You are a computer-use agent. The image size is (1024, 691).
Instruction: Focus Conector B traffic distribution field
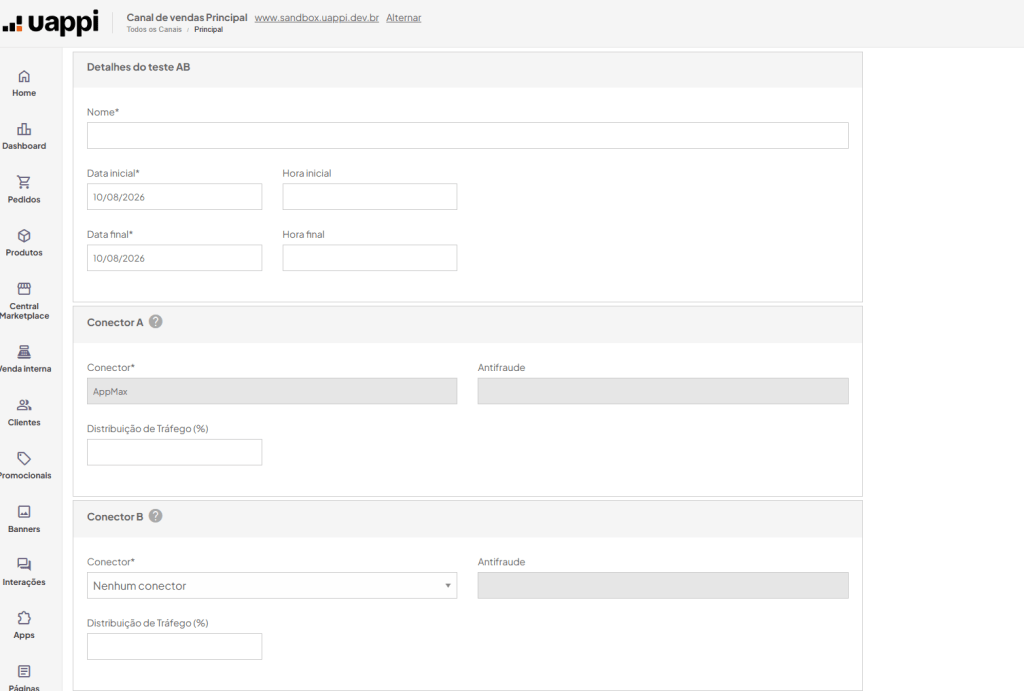pos(174,647)
